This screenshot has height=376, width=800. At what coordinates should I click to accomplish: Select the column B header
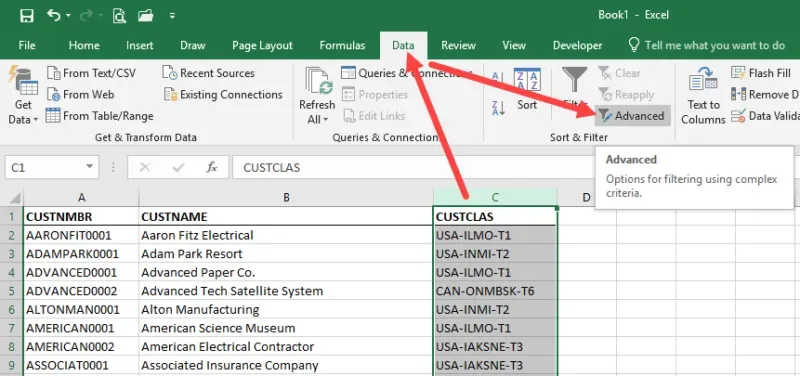pos(286,197)
